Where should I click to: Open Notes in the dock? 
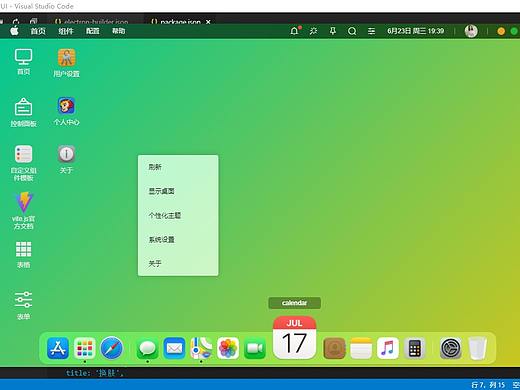point(361,348)
